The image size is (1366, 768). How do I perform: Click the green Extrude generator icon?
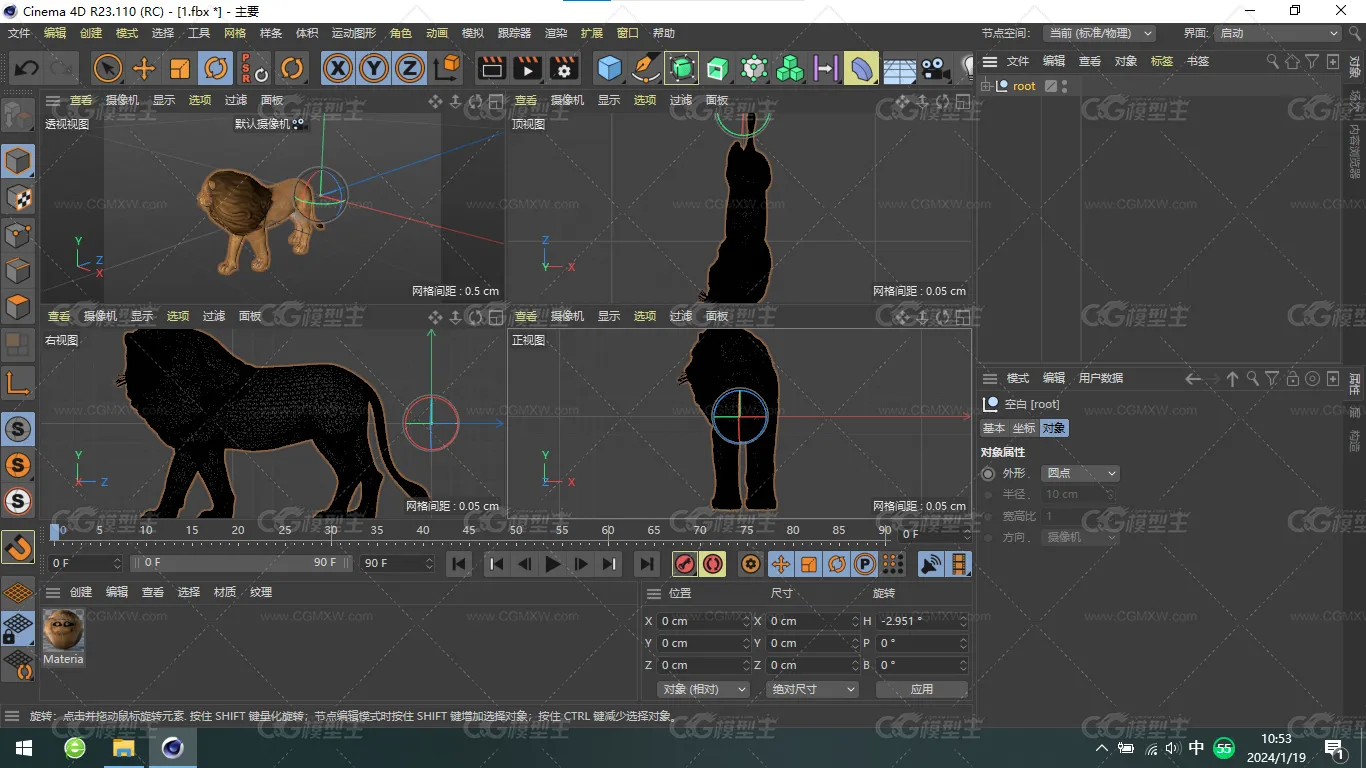coord(718,68)
